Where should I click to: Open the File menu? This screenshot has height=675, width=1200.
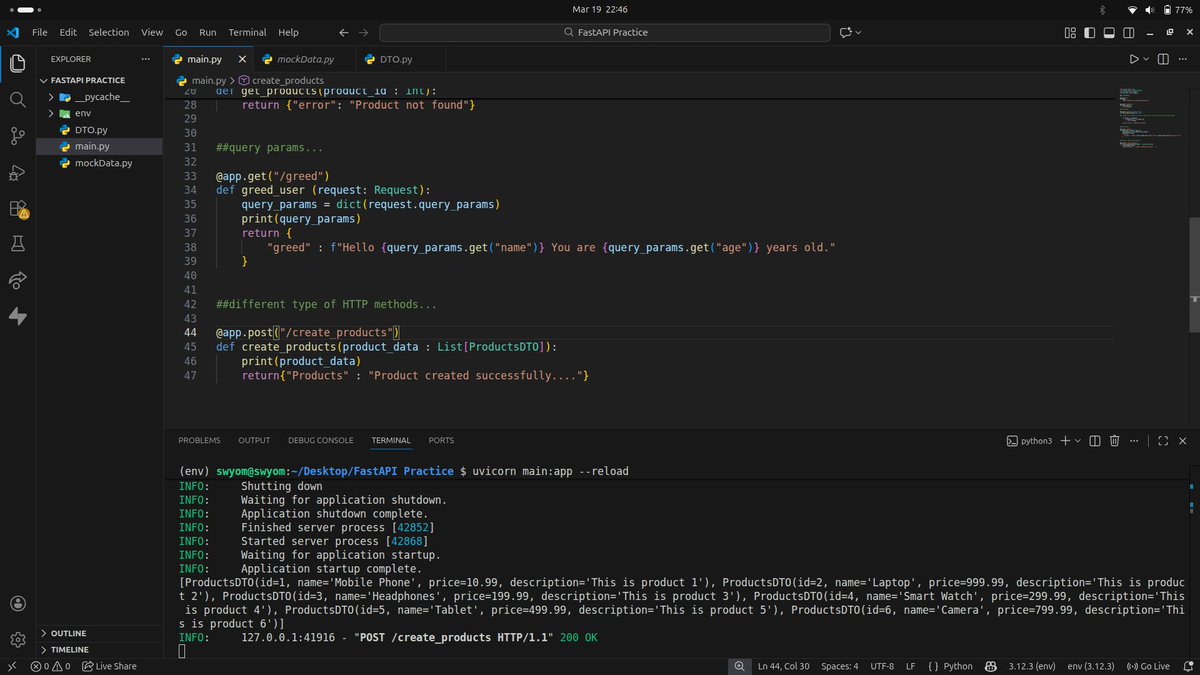(x=40, y=32)
